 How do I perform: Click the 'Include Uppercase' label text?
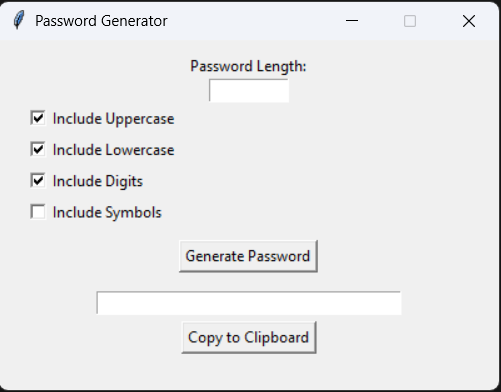113,119
